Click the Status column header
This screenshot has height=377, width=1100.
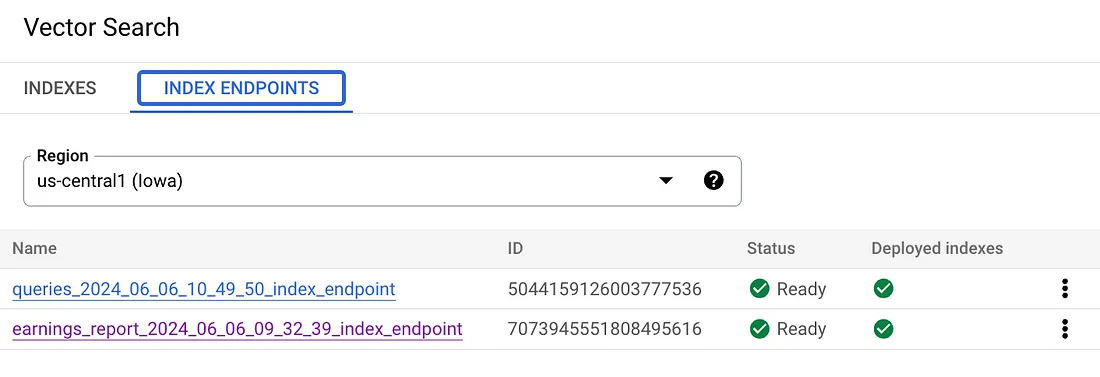coord(771,249)
